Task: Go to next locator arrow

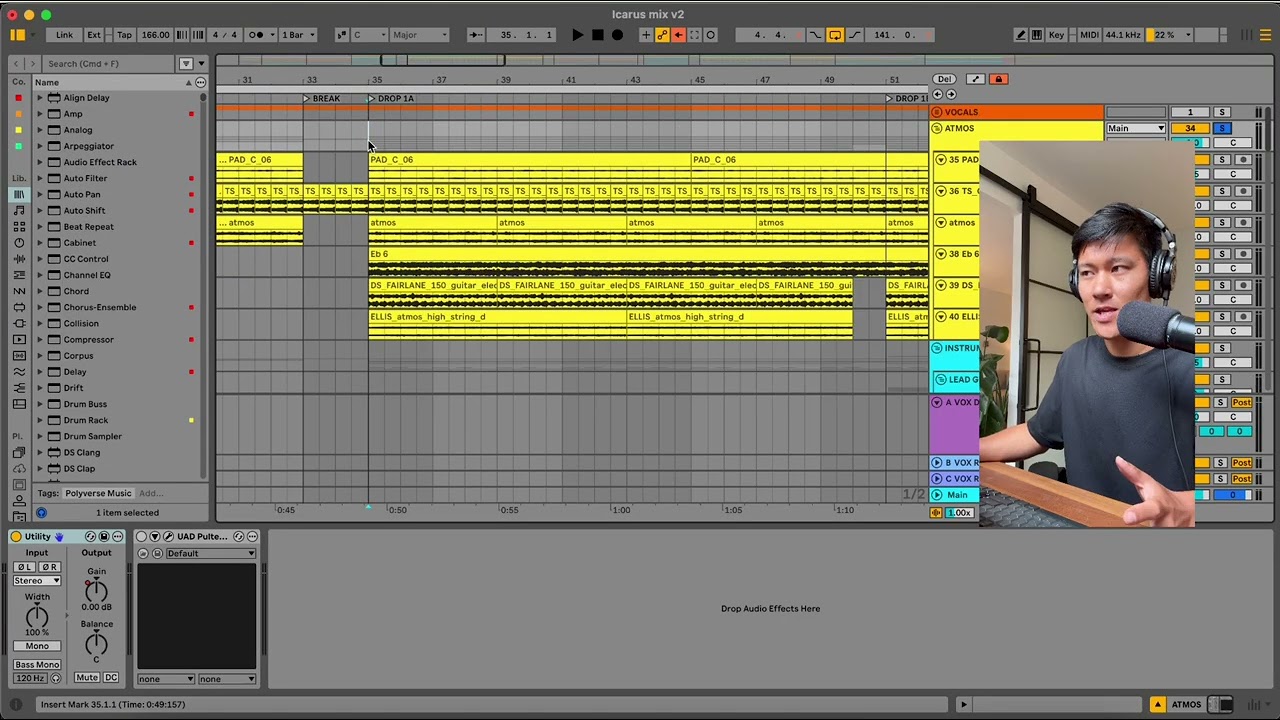Action: 950,95
